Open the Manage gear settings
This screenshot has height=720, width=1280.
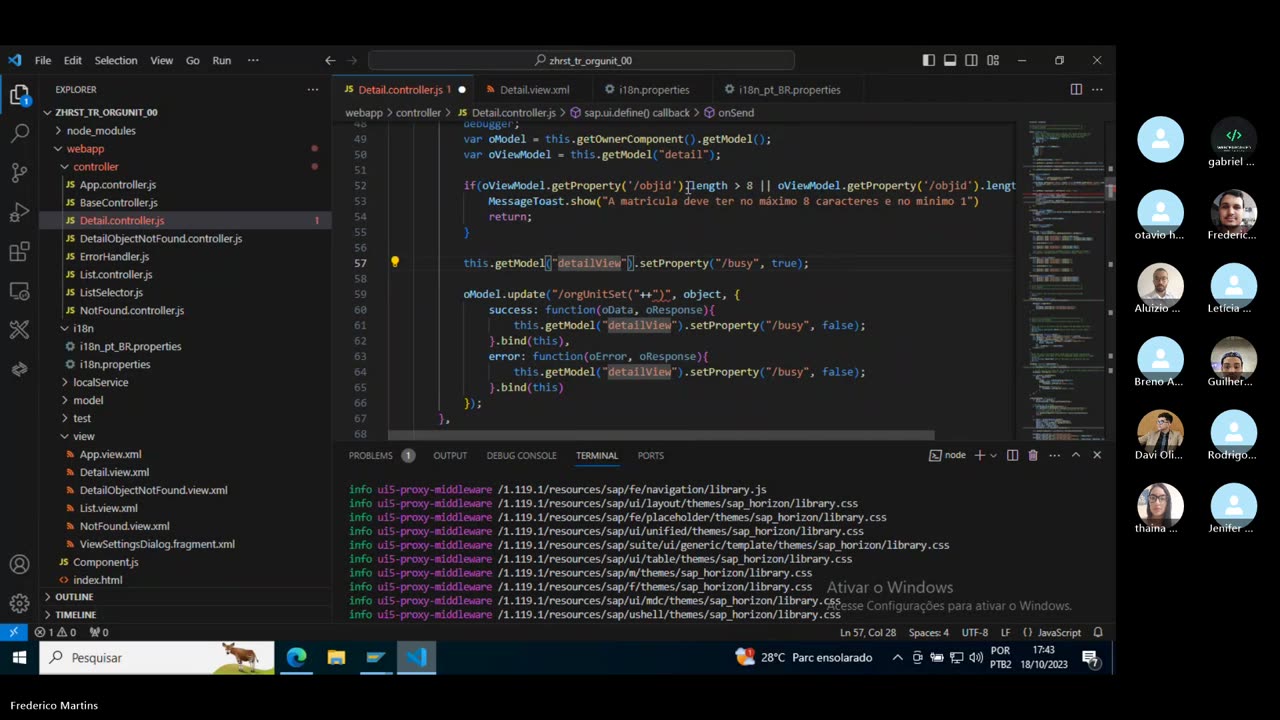[19, 604]
